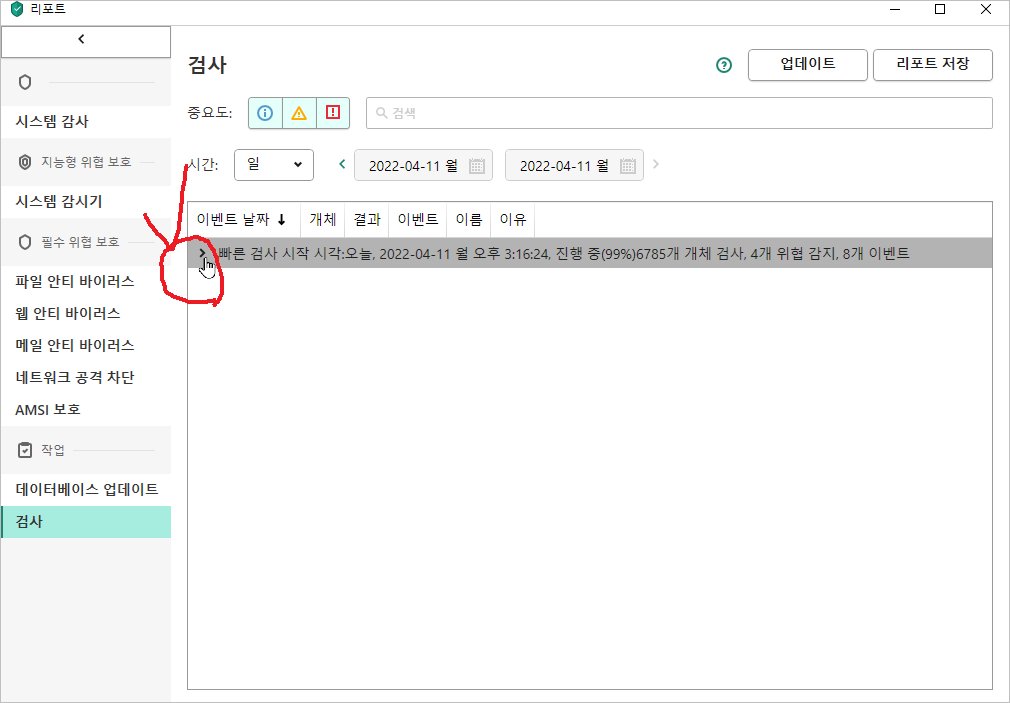Click the 리포트 저장 button
1010x703 pixels.
932,65
